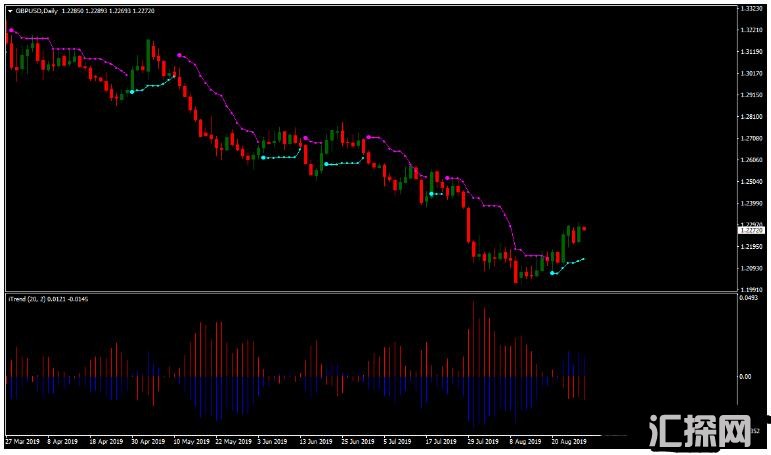Click the 8 Apr 2019 date label
Viewport: 771px width, 455px height.
(x=62, y=441)
